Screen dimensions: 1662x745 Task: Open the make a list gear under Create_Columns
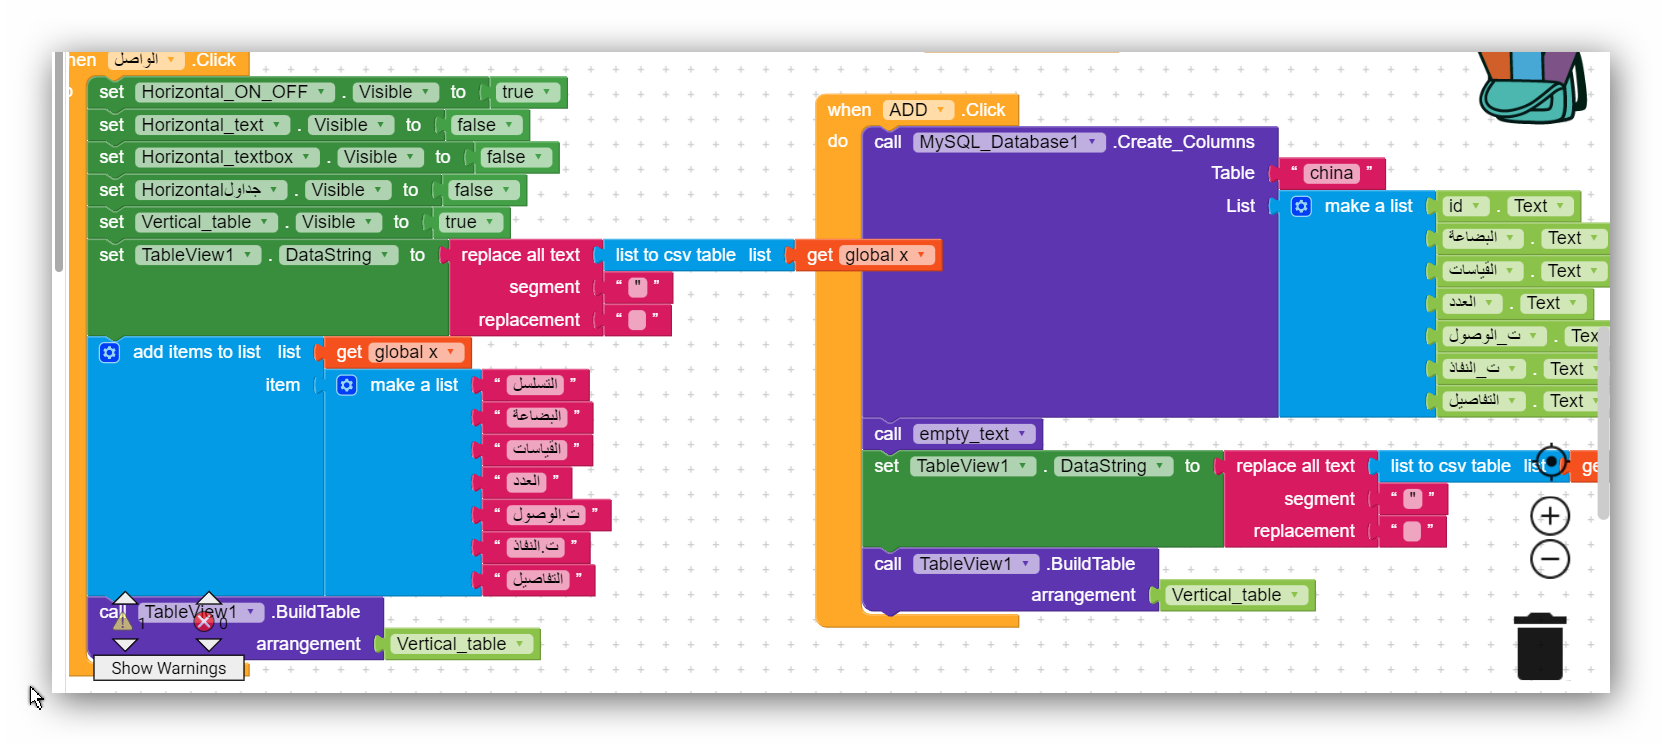[1301, 206]
